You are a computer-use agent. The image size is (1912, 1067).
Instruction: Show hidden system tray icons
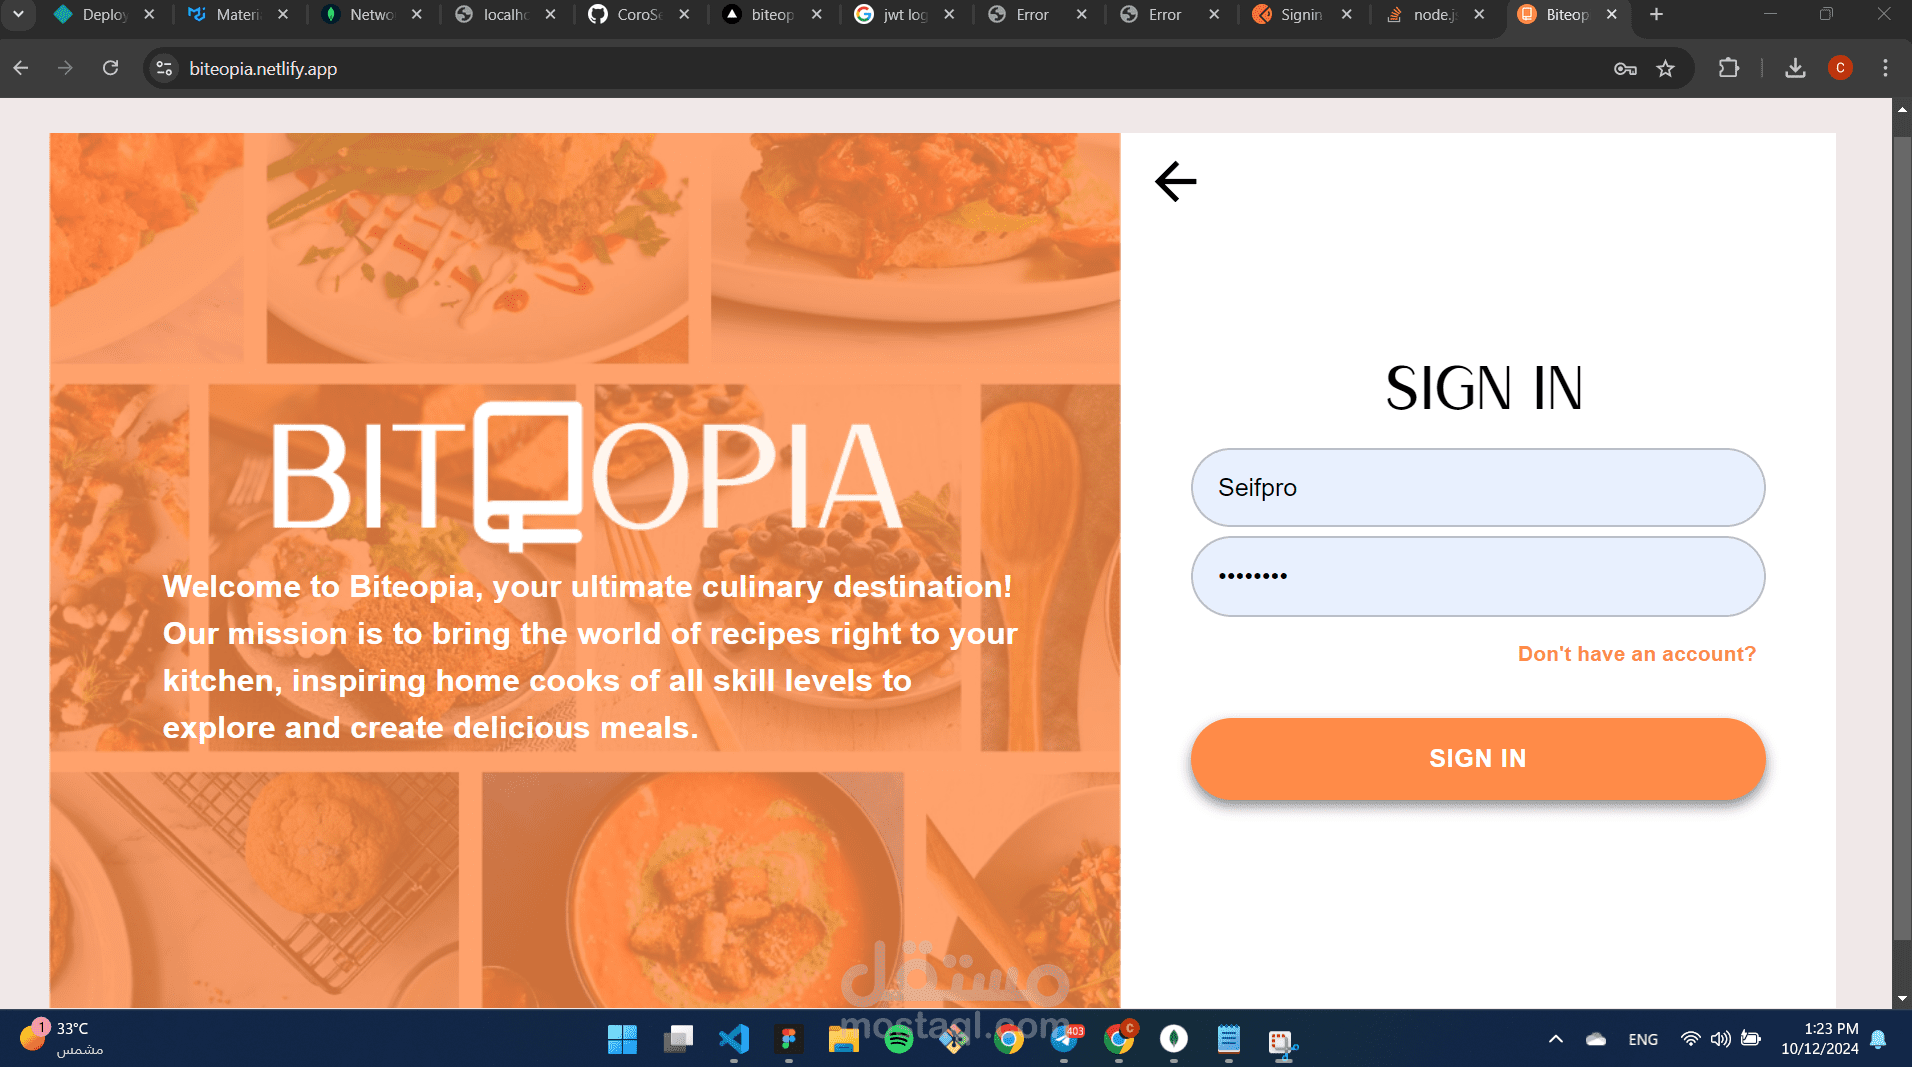1556,1039
